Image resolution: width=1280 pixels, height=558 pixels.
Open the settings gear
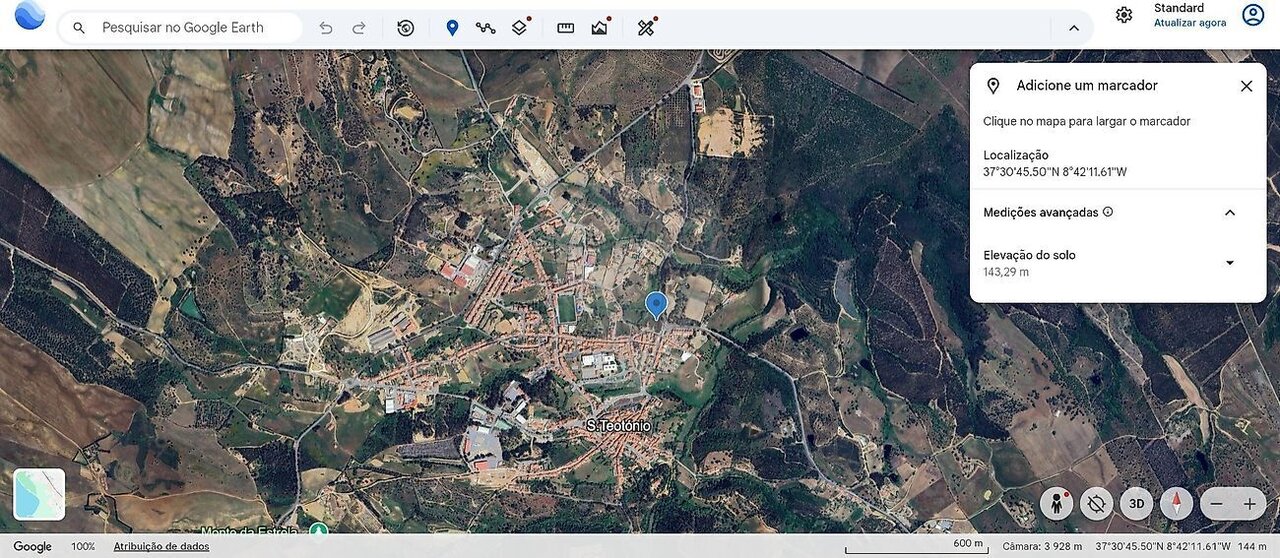click(1124, 15)
